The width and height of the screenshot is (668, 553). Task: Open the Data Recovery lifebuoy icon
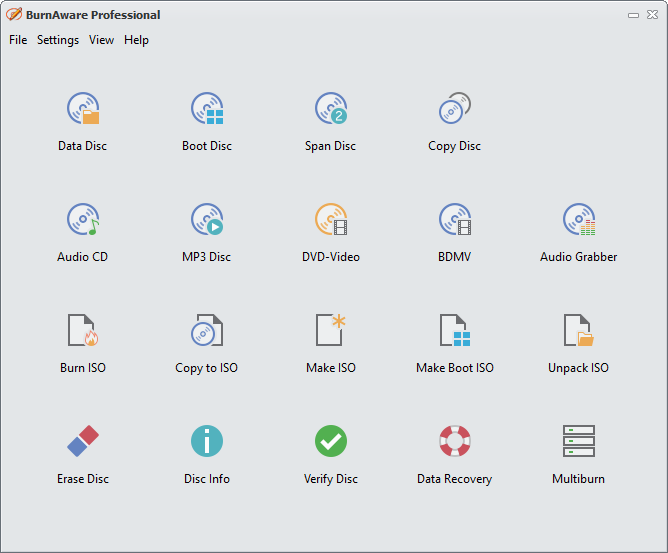click(x=455, y=441)
